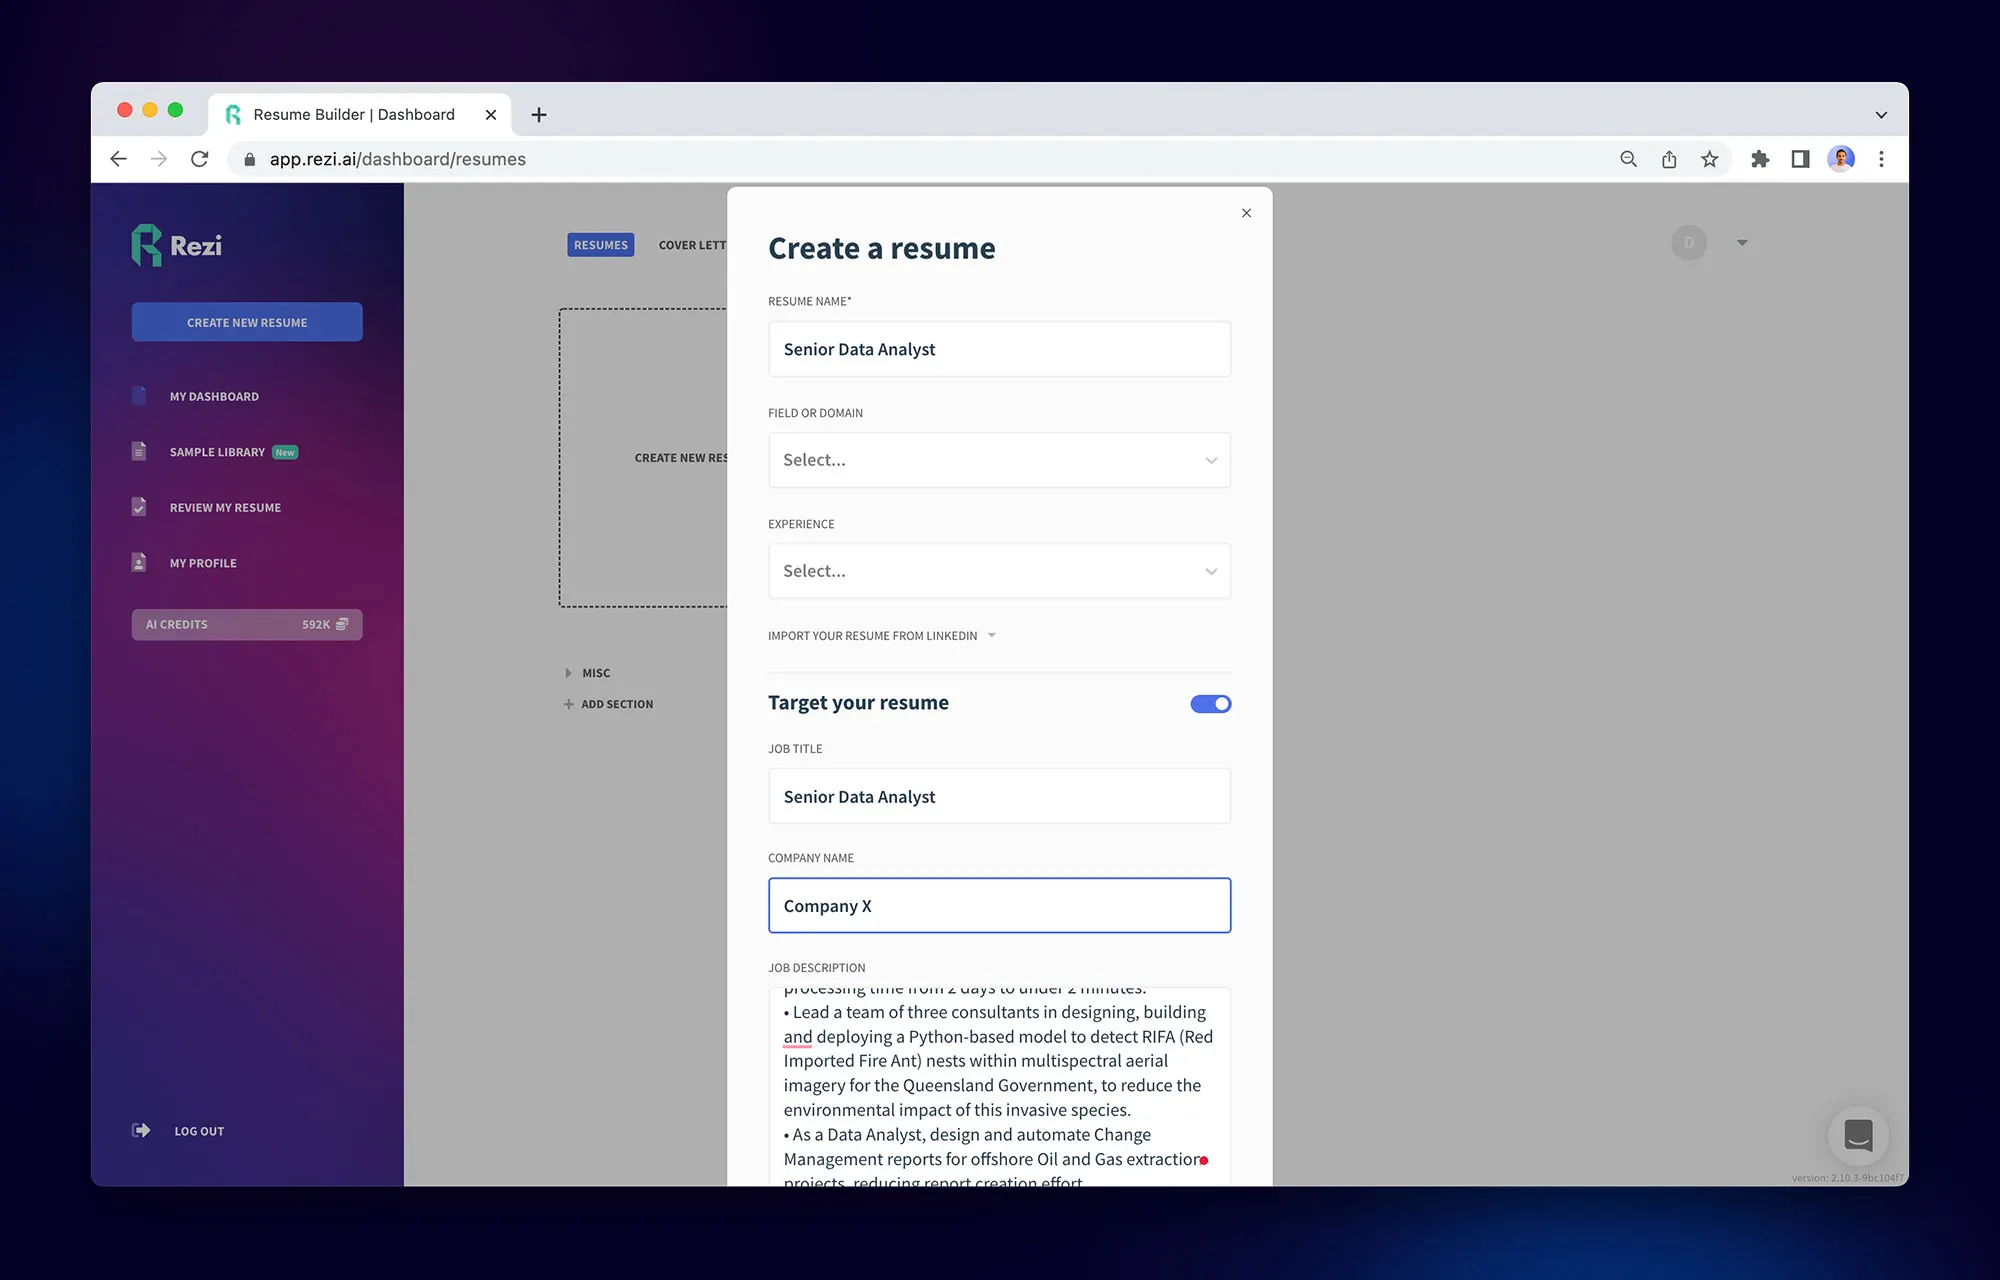Open My Dashboard in sidebar
The height and width of the screenshot is (1280, 2000).
point(214,396)
